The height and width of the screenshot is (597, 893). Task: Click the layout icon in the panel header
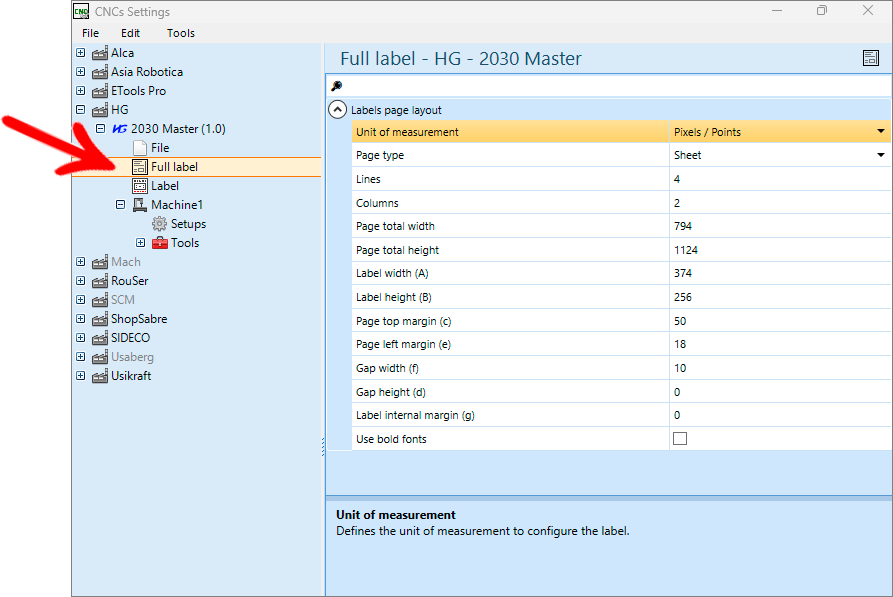[871, 58]
